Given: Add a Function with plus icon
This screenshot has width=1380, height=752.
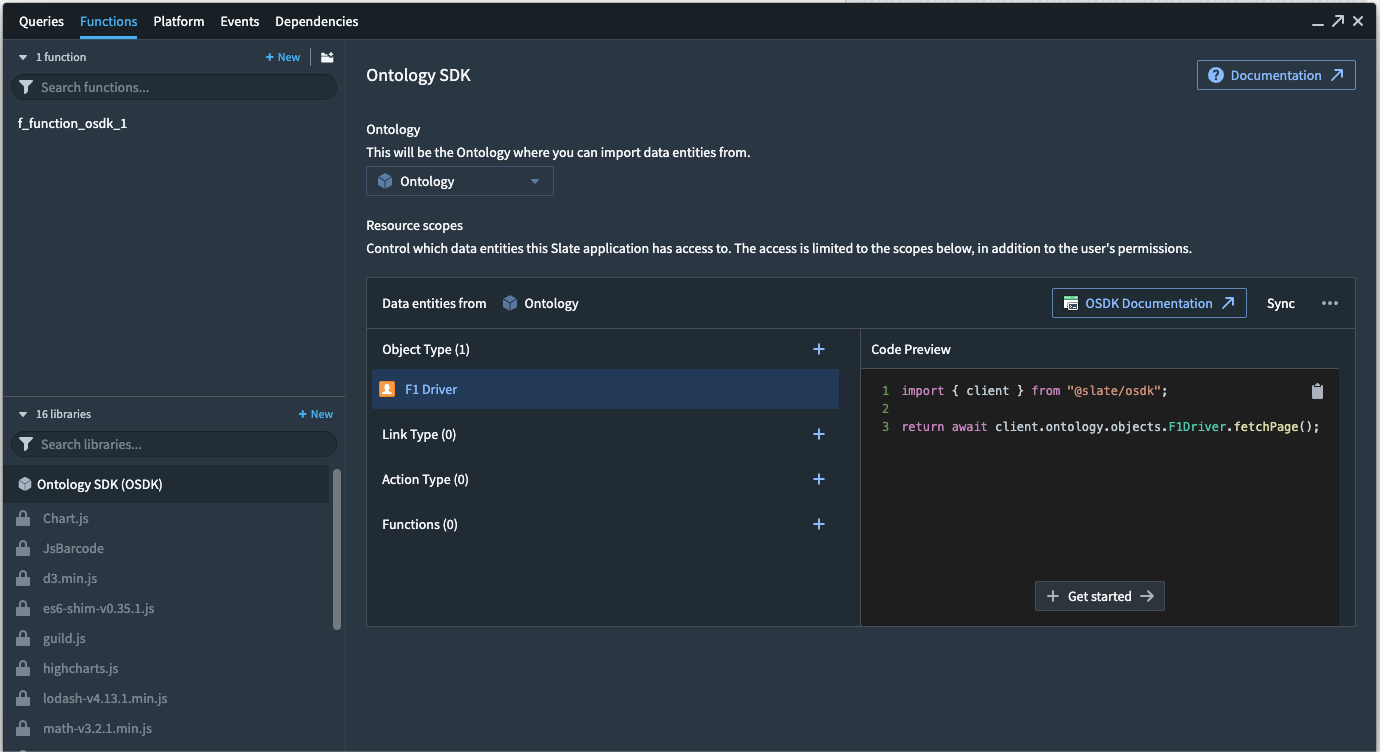Looking at the screenshot, I should (x=819, y=524).
